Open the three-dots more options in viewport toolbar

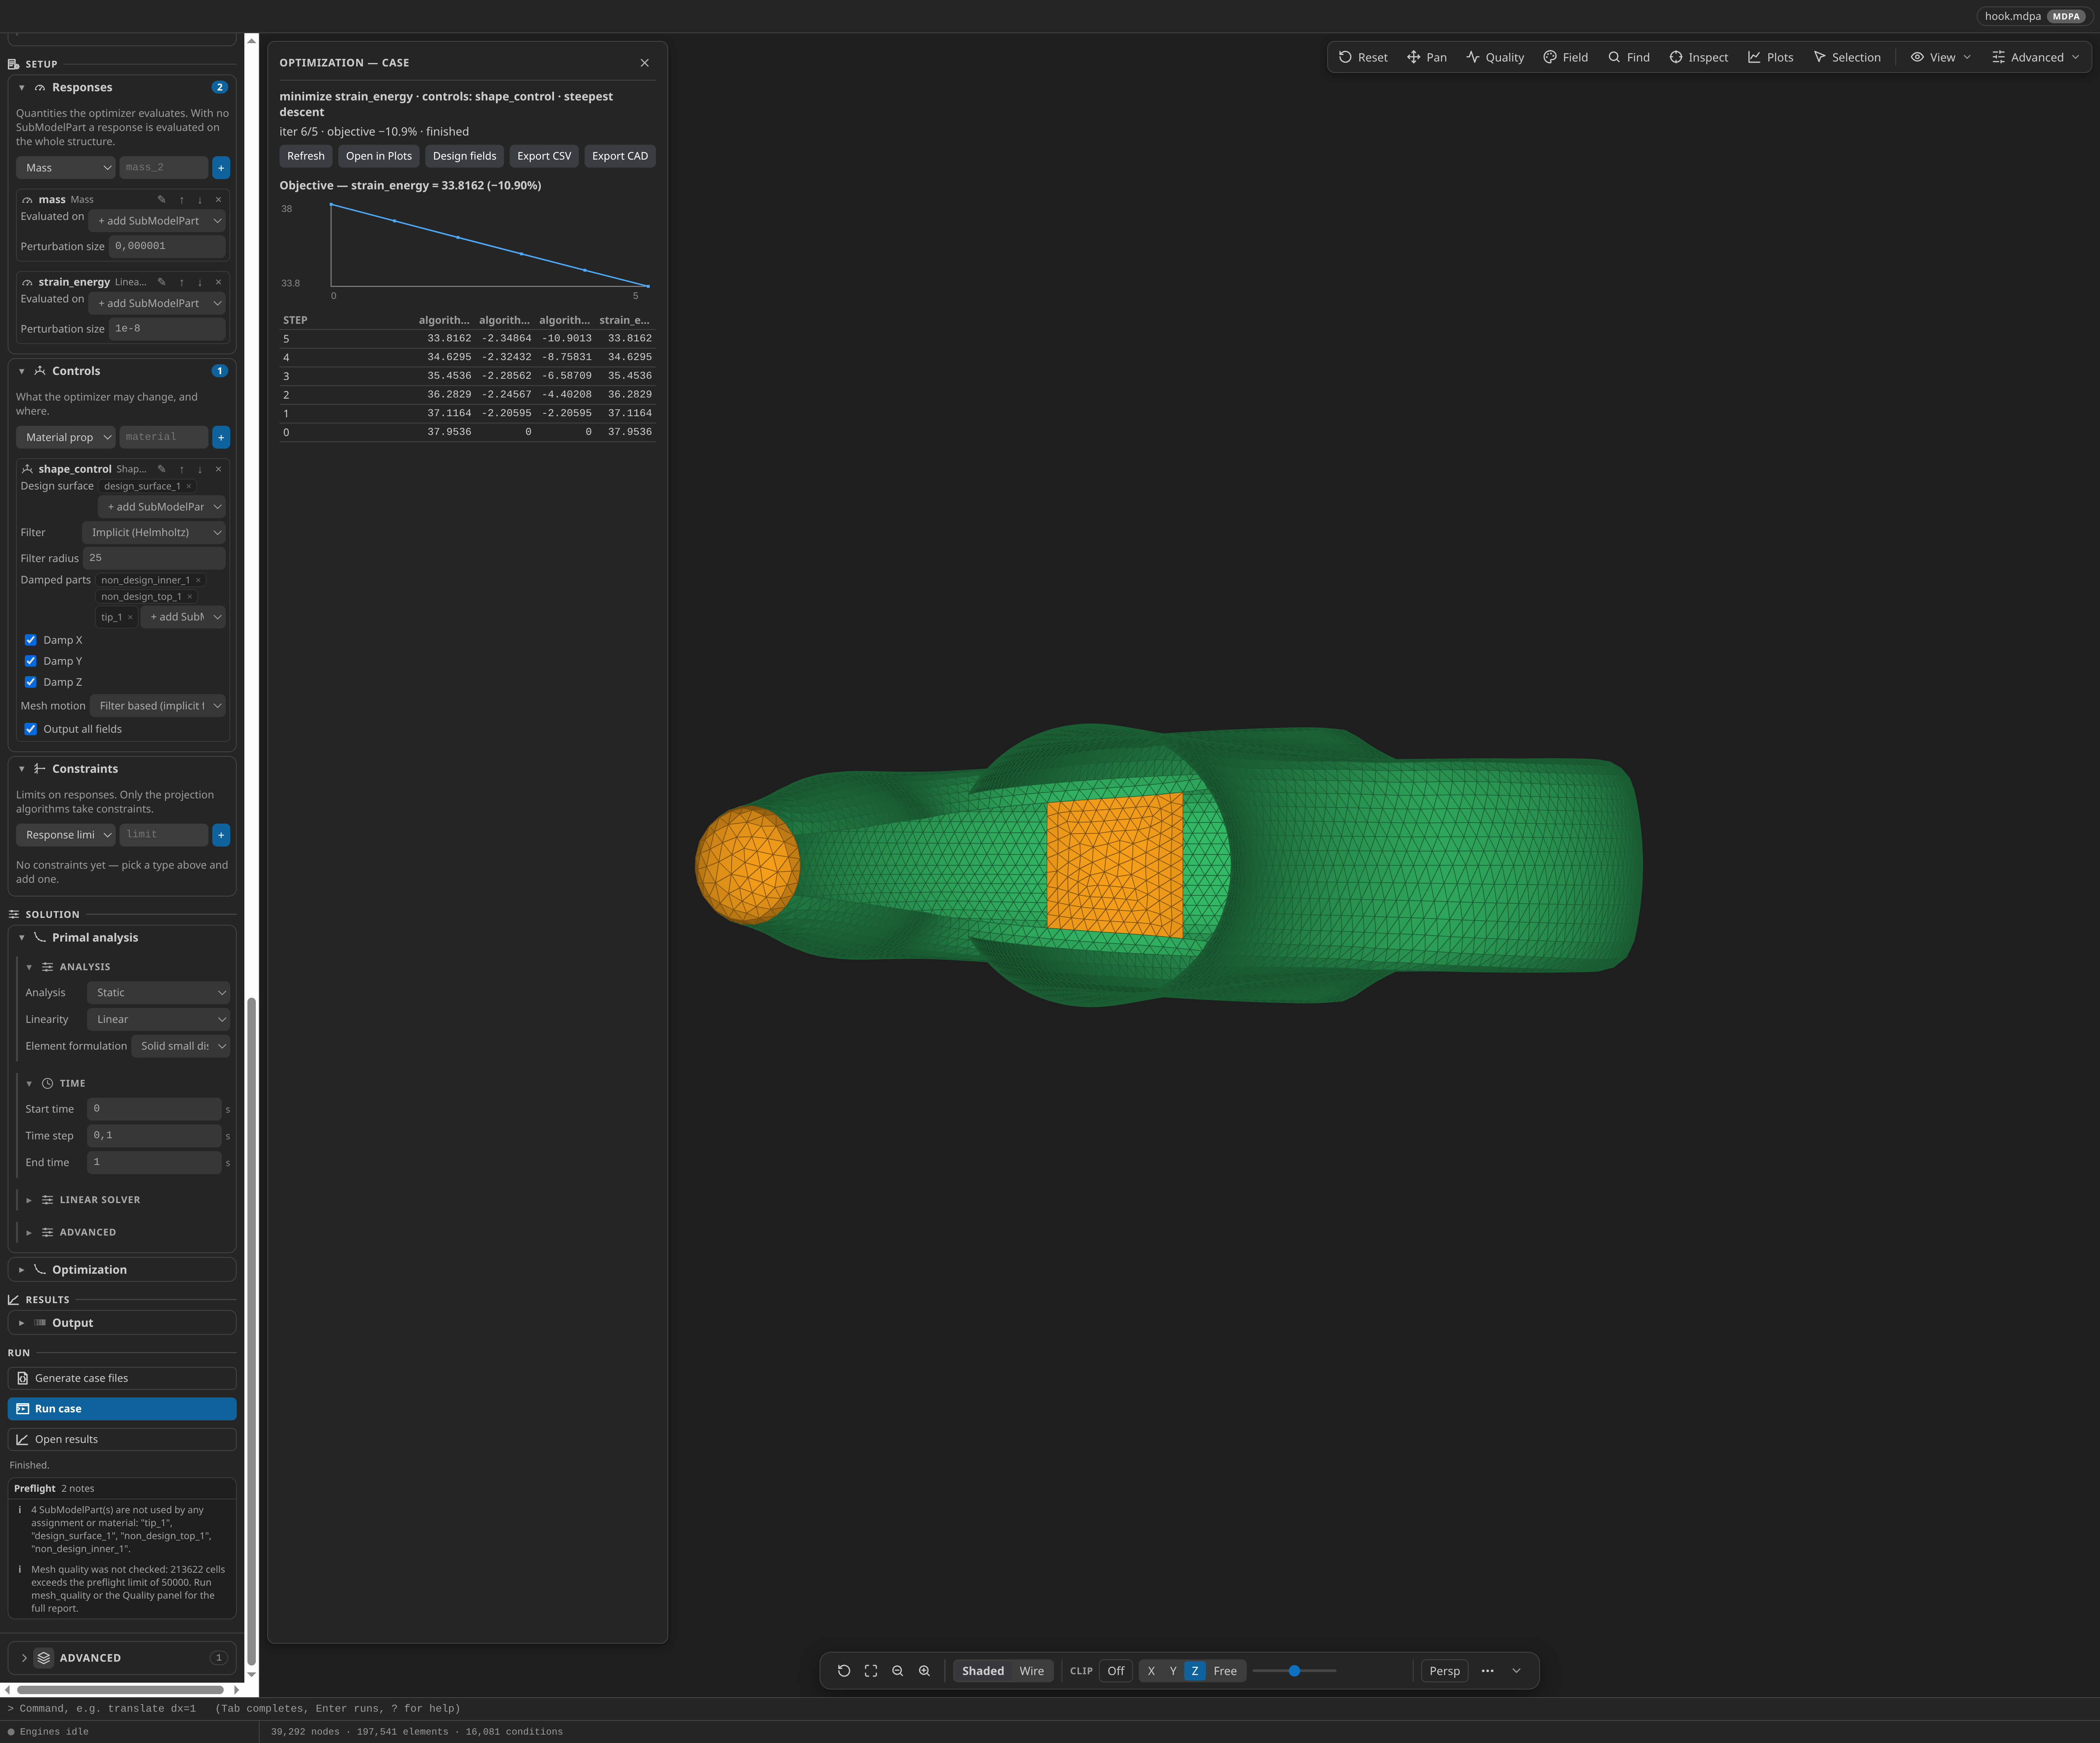[x=1488, y=1671]
